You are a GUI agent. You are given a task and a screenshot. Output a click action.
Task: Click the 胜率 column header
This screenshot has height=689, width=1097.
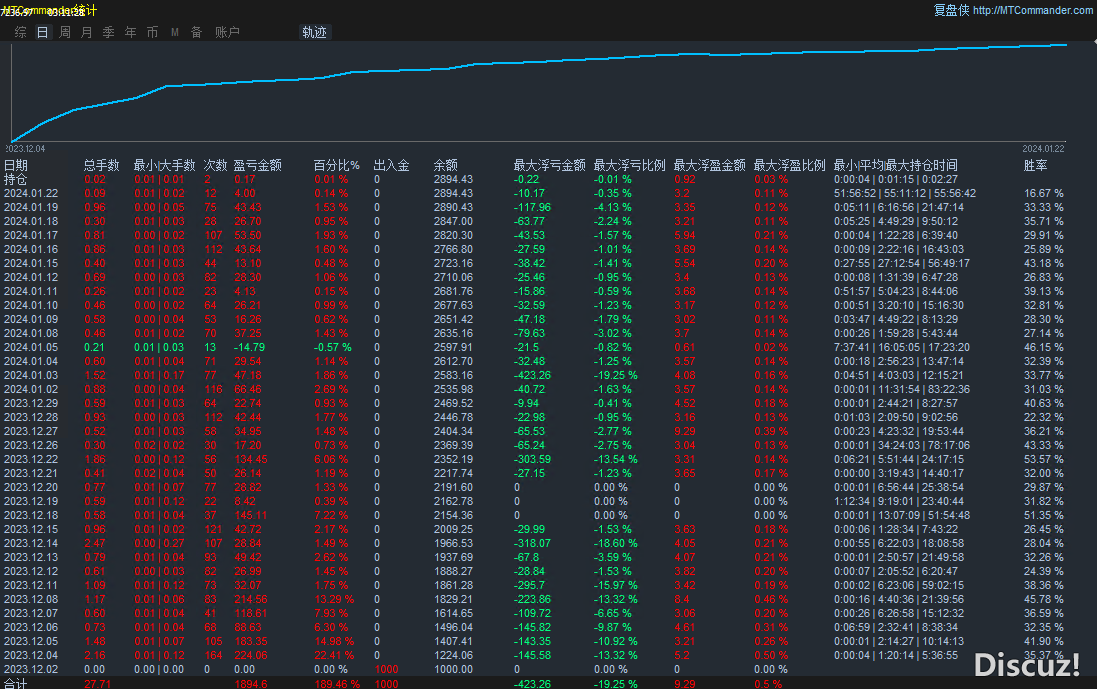click(1036, 165)
